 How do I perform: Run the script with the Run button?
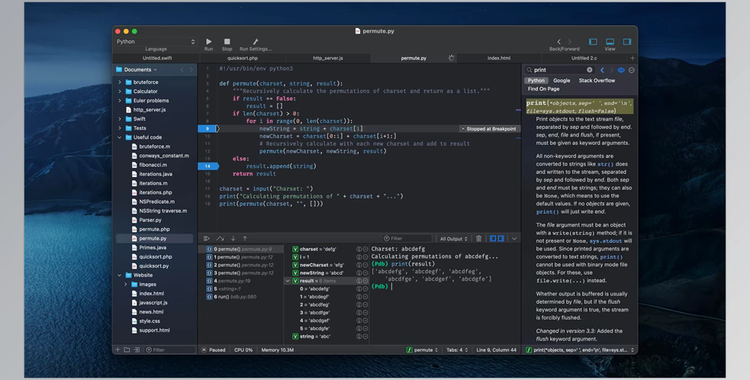pyautogui.click(x=209, y=42)
